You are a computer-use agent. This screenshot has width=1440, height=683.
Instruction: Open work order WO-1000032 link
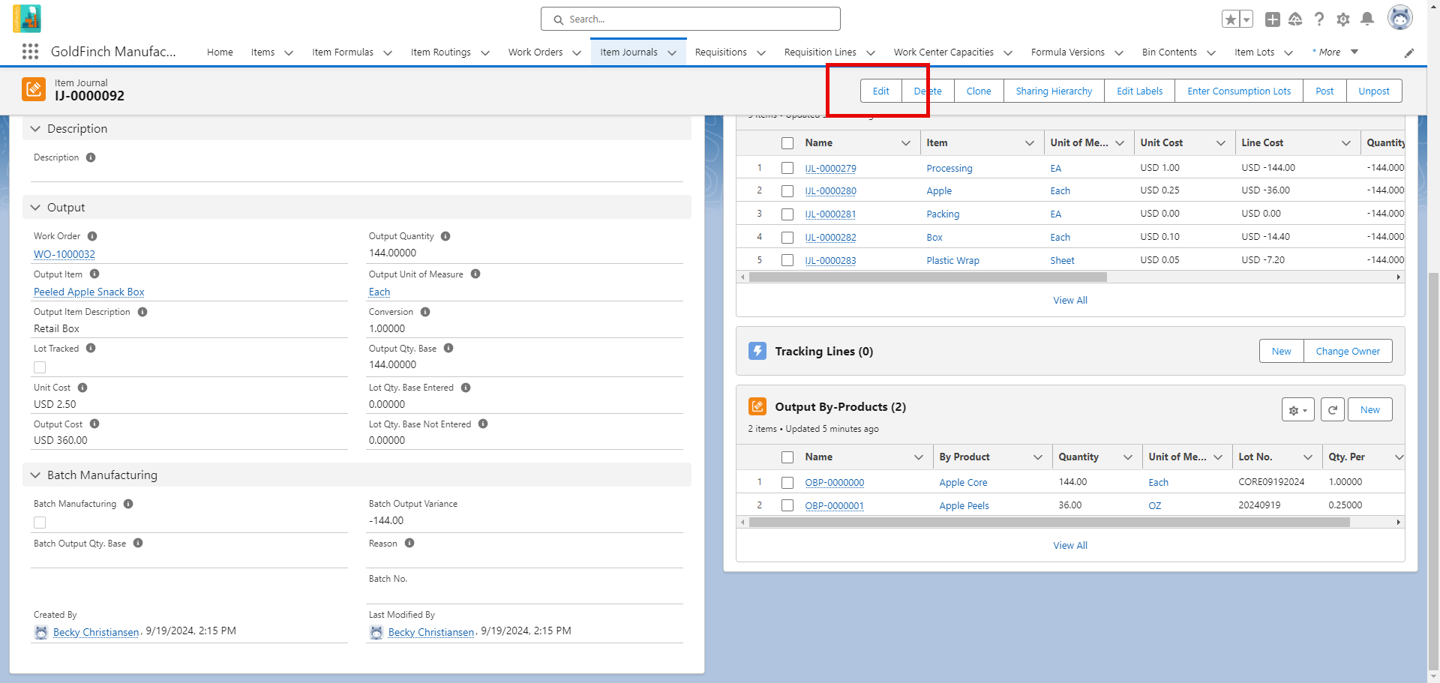pyautogui.click(x=65, y=255)
